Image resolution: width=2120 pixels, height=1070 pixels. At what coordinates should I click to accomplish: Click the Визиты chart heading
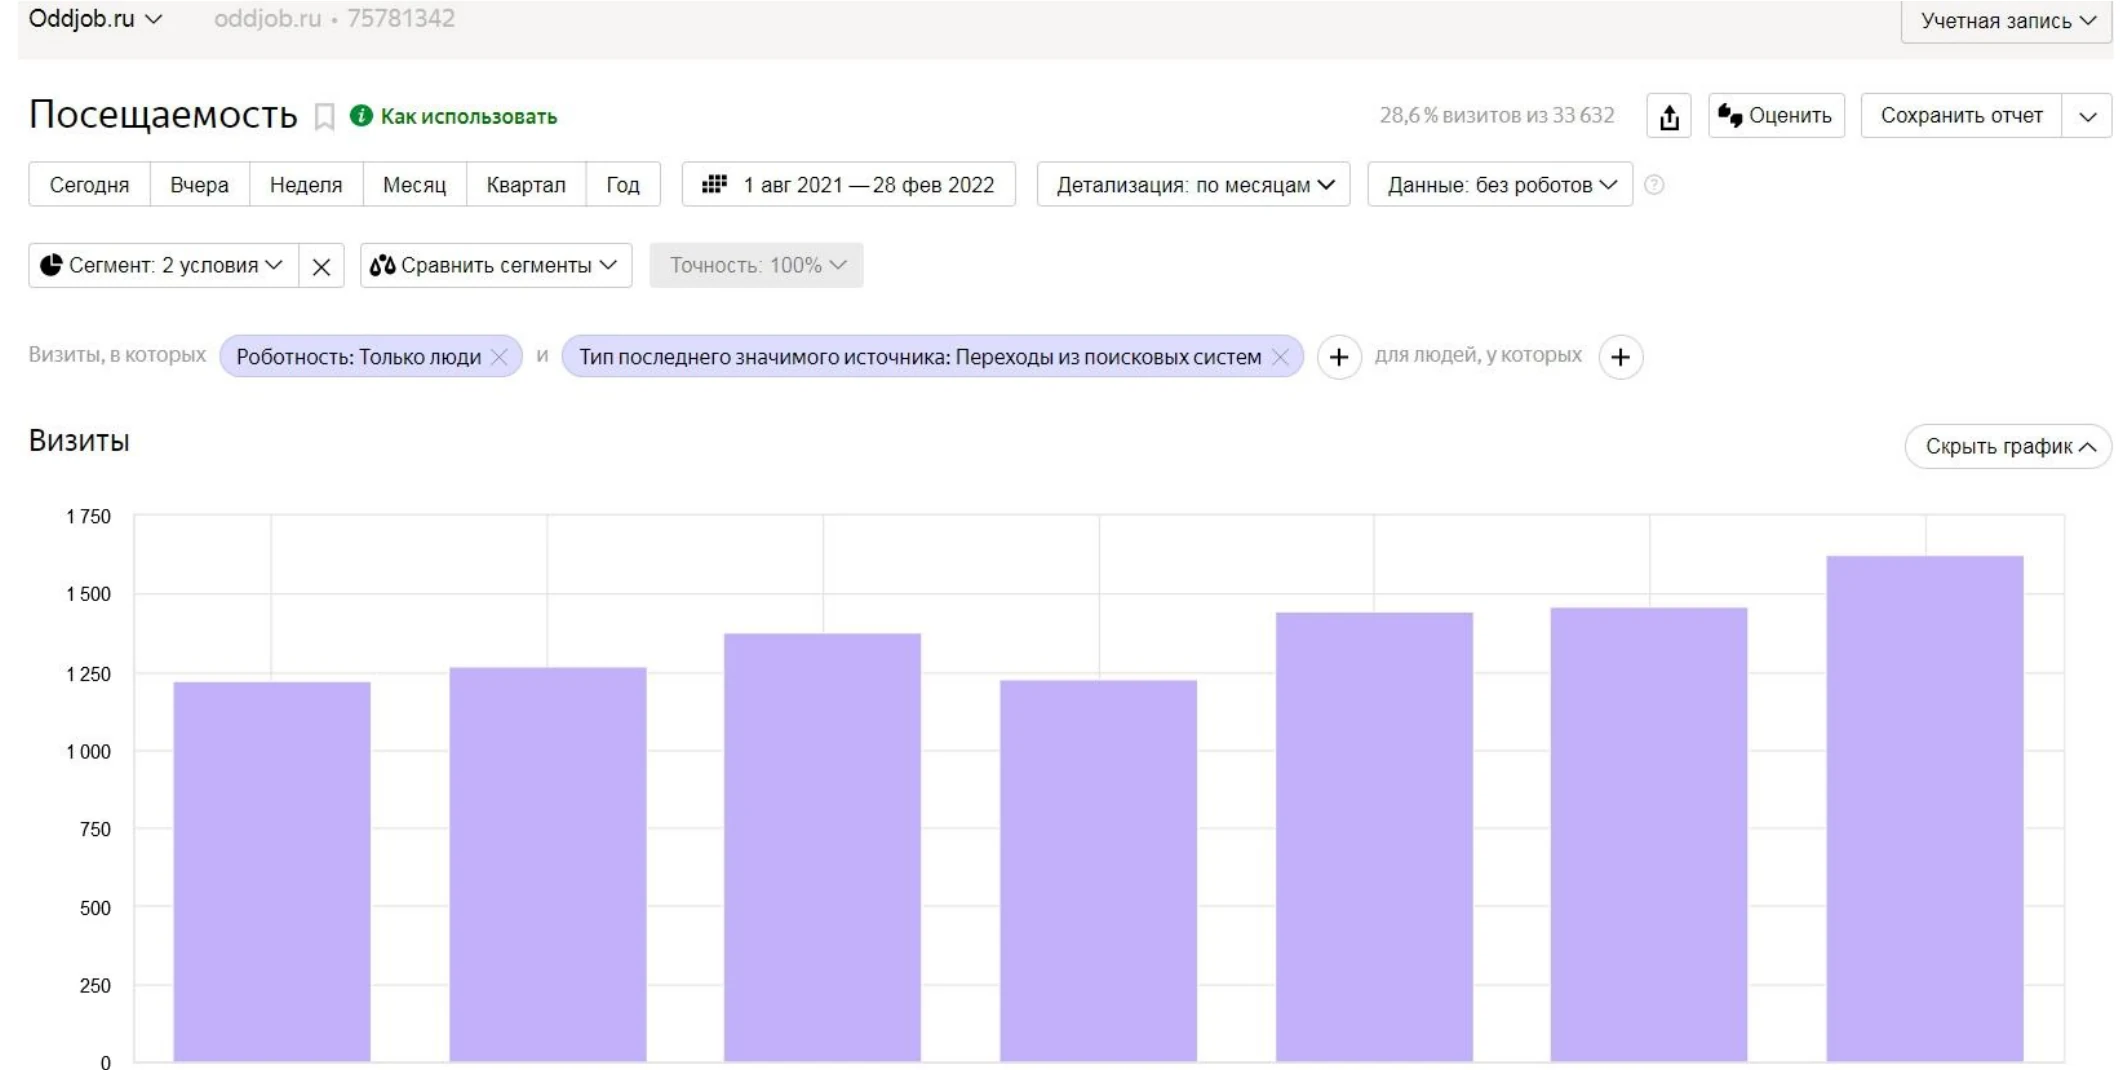[79, 441]
